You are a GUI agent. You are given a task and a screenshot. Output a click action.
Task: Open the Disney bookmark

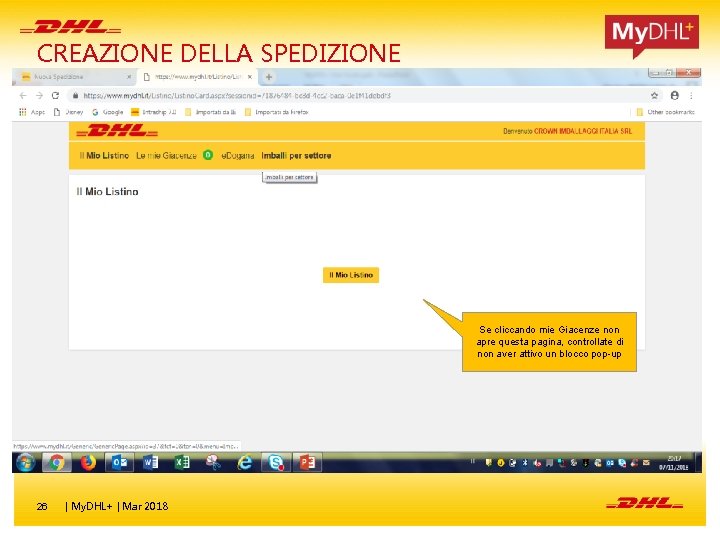pos(68,112)
